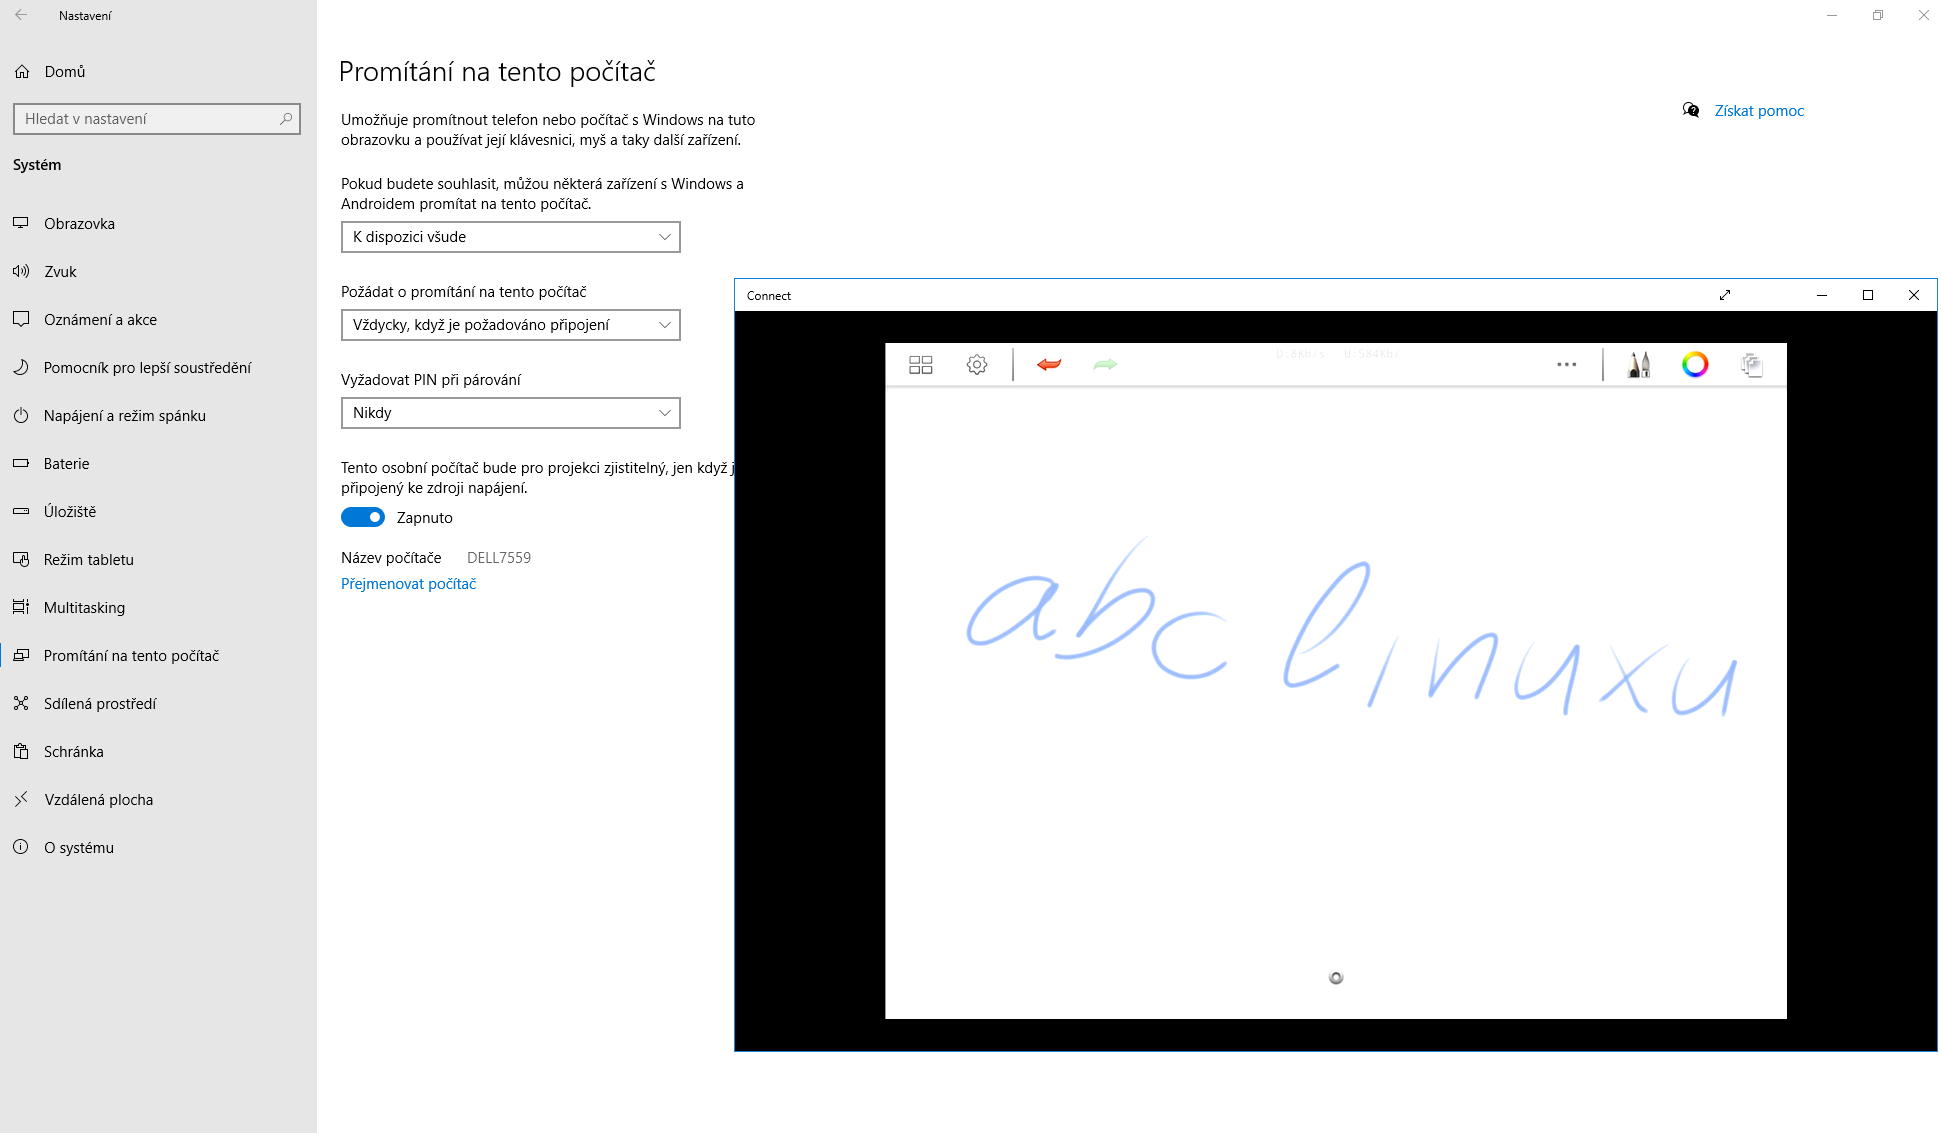Viewport: 1941px width, 1133px height.
Task: Go to Domů home page
Action: tap(64, 72)
